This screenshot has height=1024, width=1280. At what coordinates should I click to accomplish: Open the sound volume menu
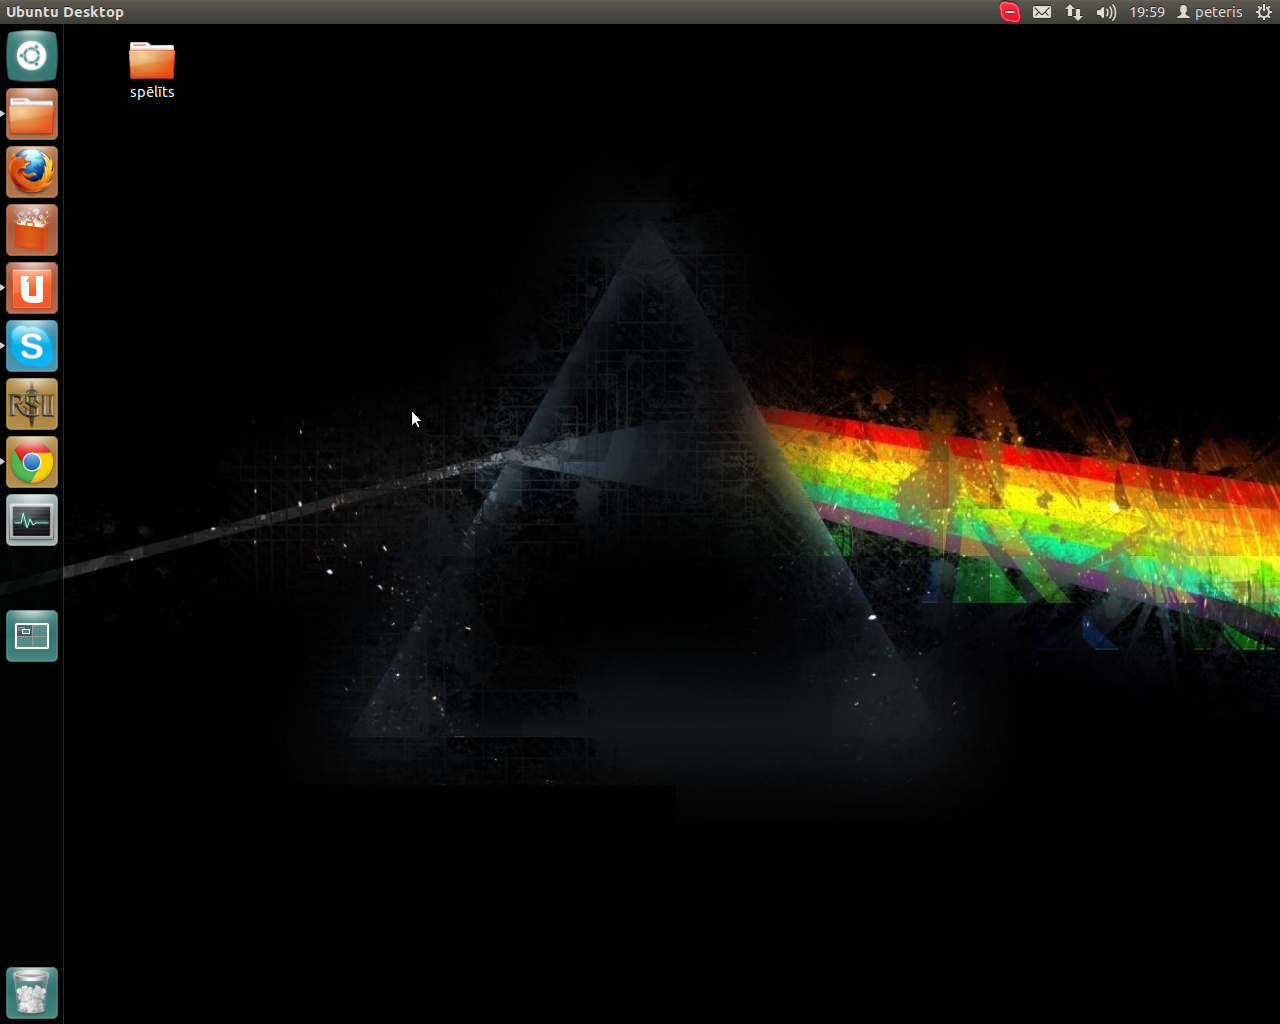point(1106,12)
